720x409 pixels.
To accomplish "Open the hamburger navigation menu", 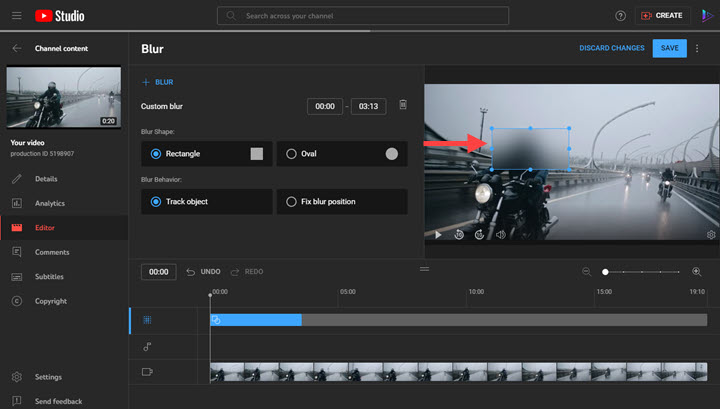I will point(17,16).
